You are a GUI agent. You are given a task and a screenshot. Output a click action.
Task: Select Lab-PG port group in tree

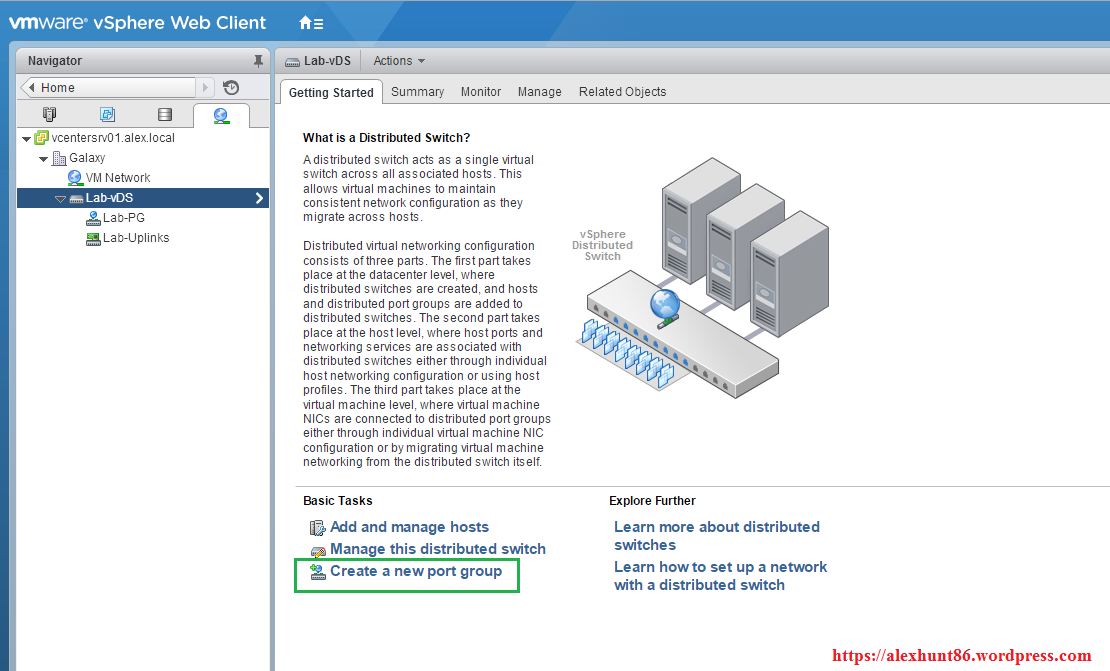[x=123, y=218]
